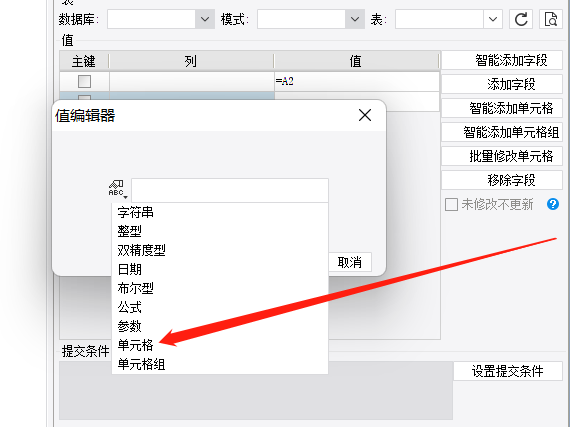570x427 pixels.
Task: Click the 设置提交条件 button
Action: [508, 371]
